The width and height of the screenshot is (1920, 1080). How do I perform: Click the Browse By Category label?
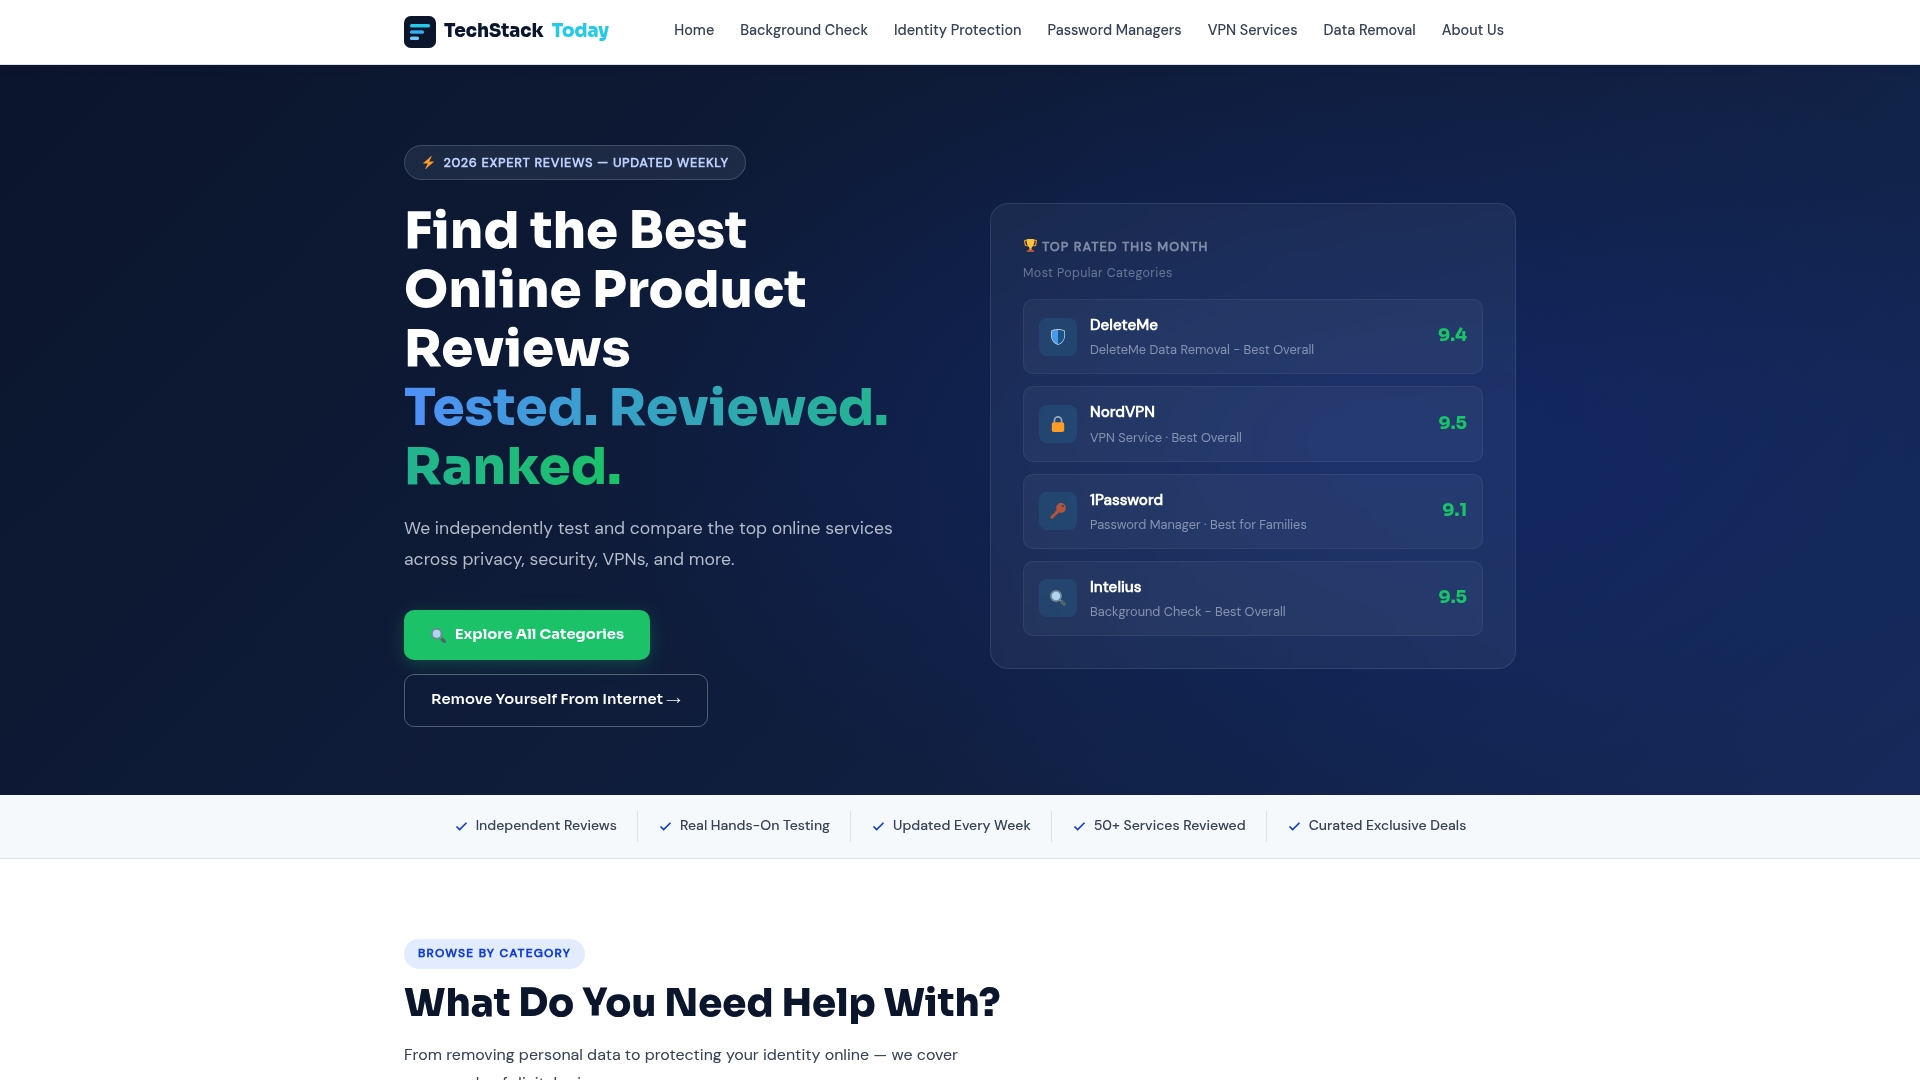pyautogui.click(x=494, y=953)
